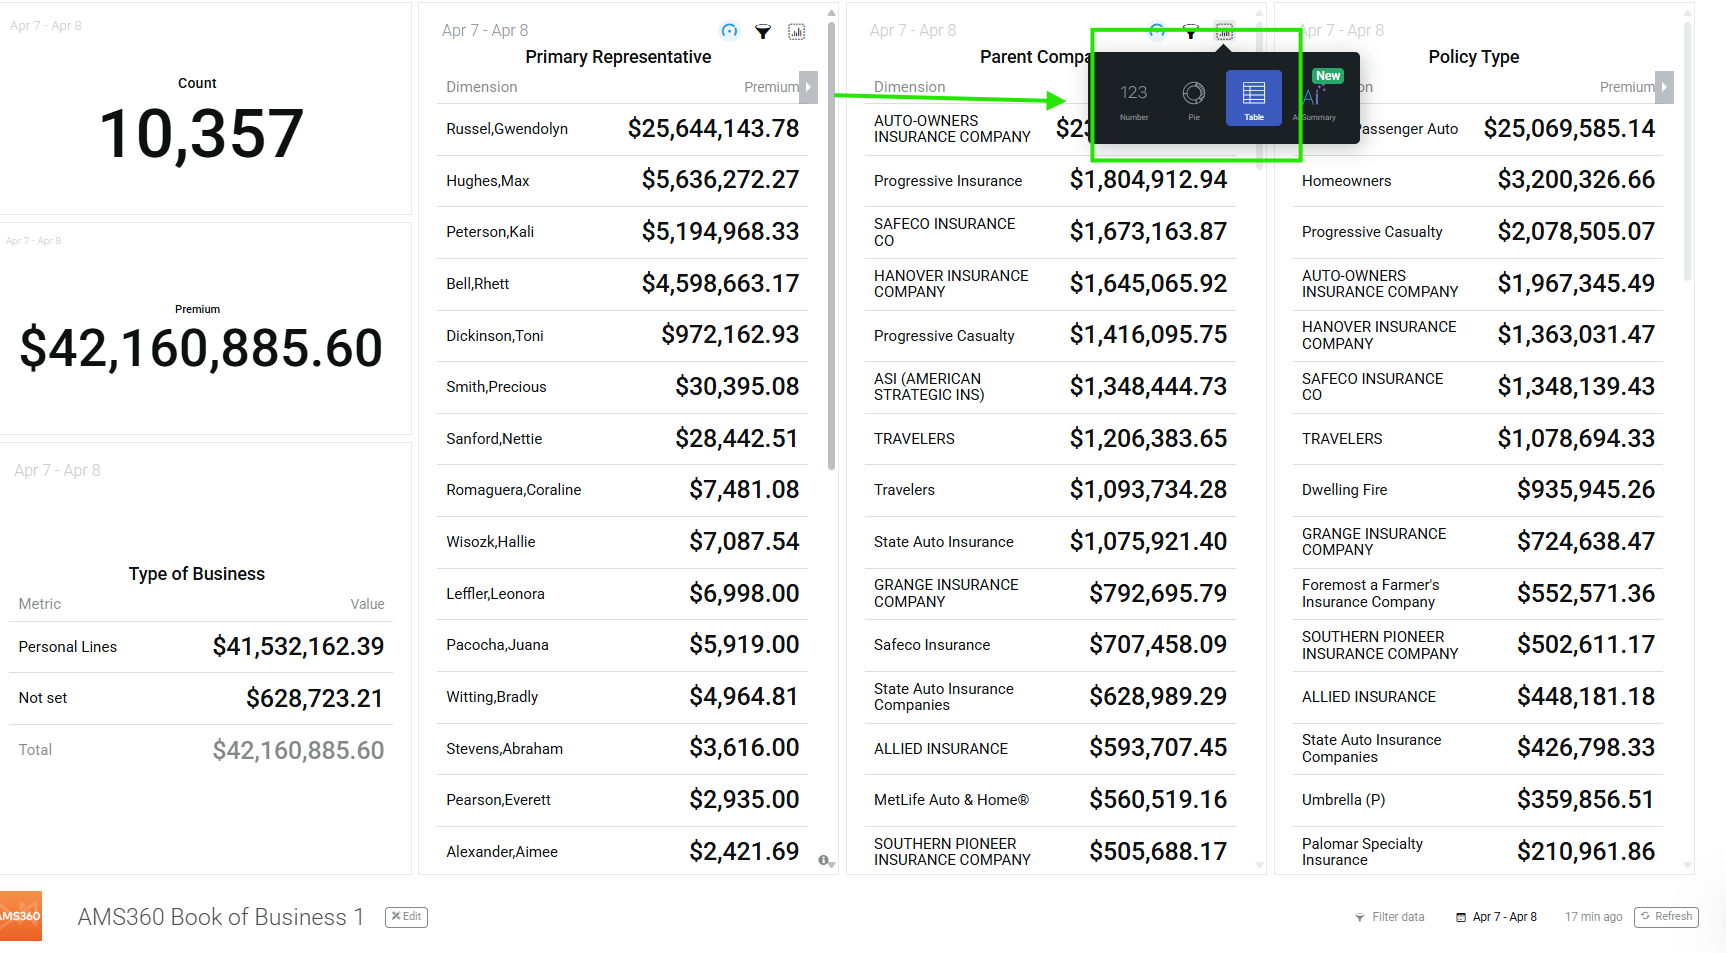This screenshot has width=1726, height=953.
Task: Select the Sanford,Nettie row
Action: tap(622, 439)
